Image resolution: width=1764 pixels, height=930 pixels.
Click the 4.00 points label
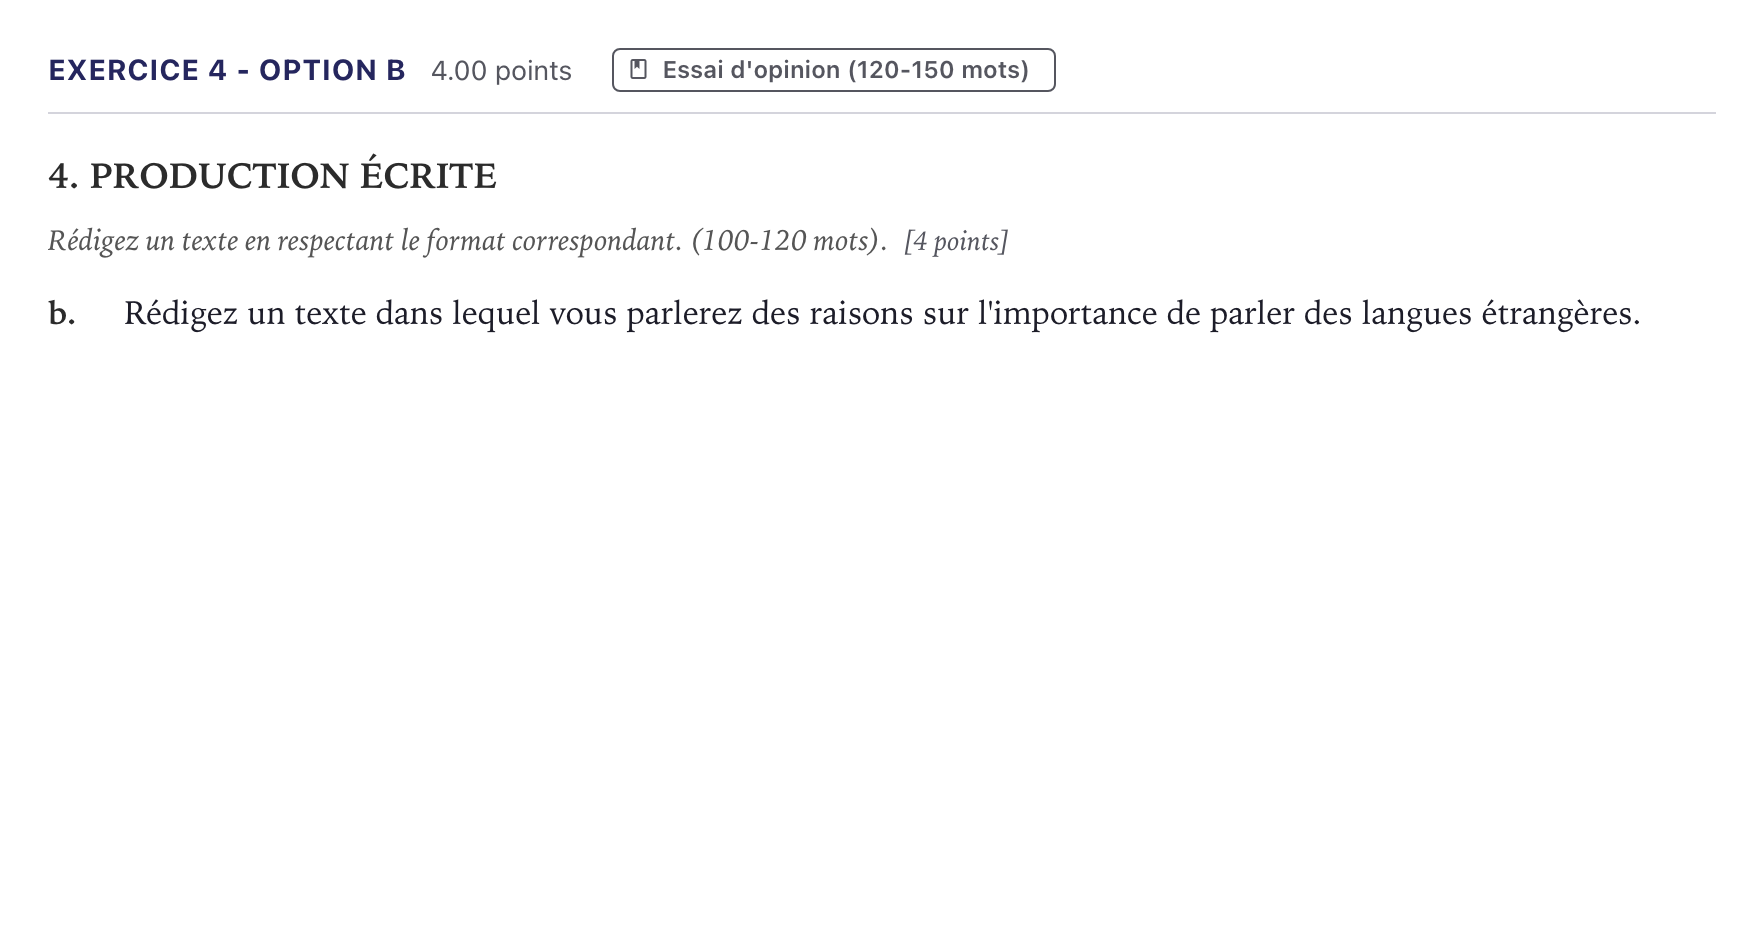pos(501,71)
